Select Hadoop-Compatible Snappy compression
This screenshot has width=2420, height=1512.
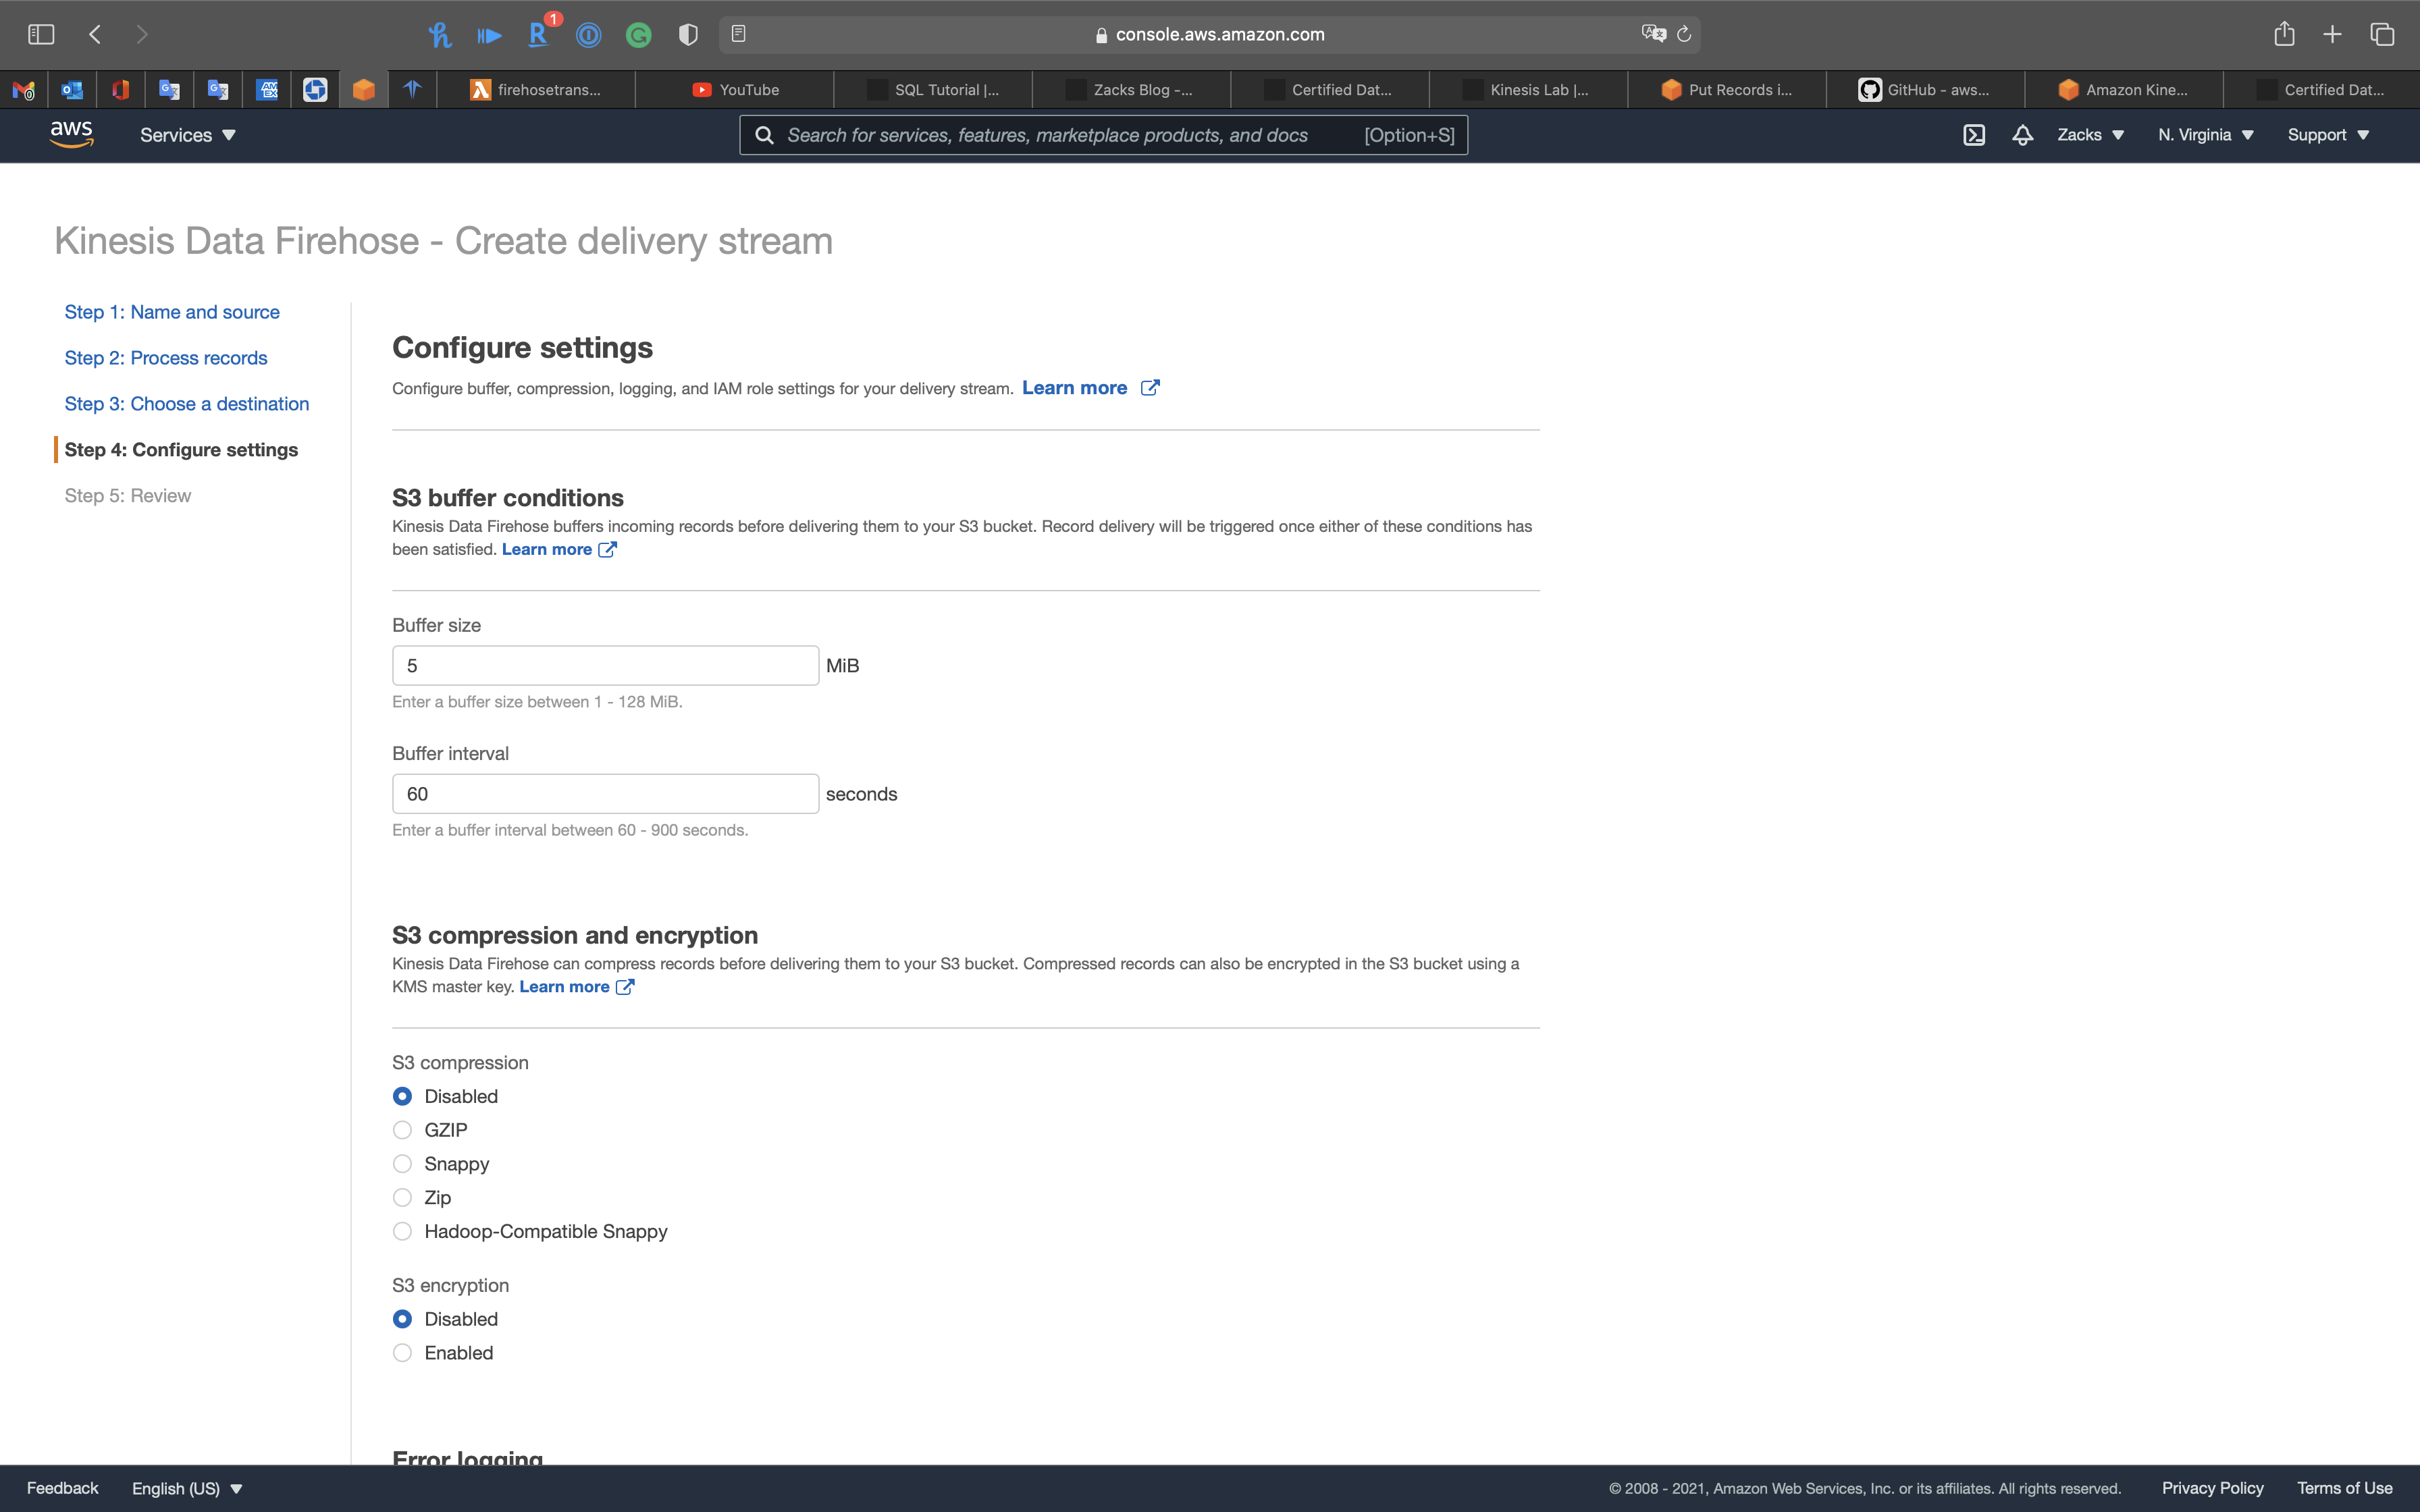coord(402,1231)
